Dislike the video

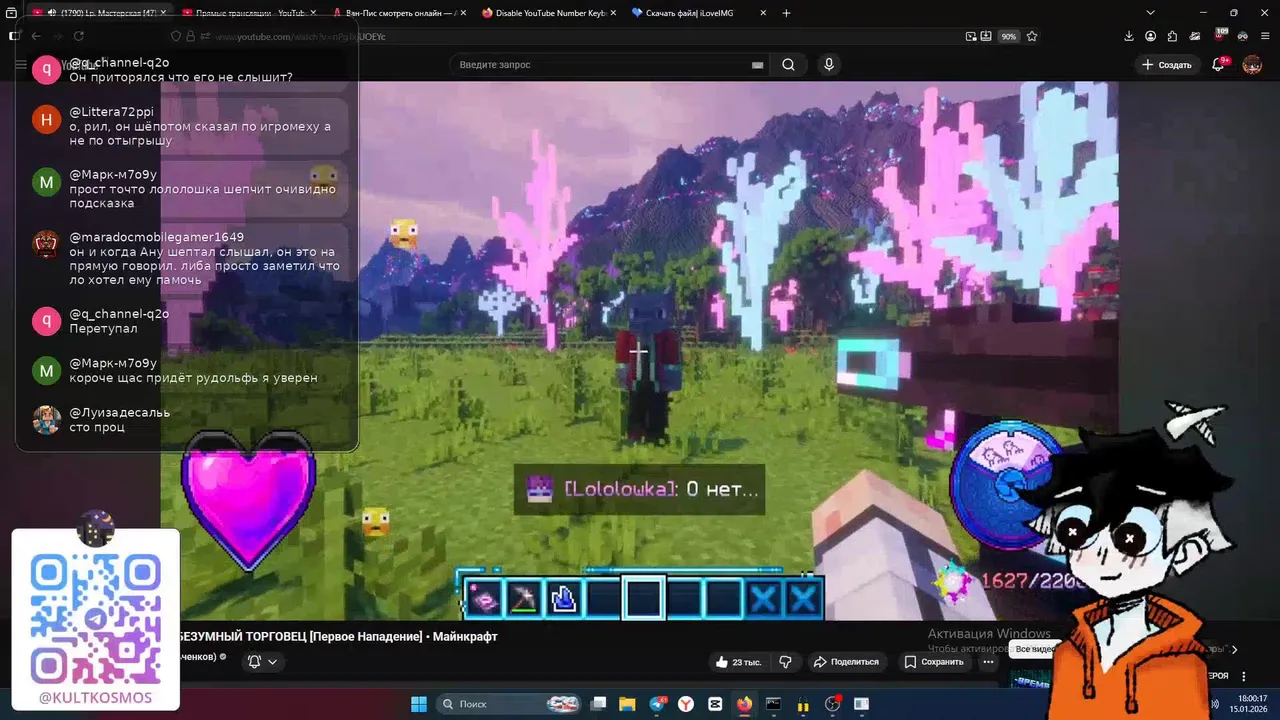785,662
